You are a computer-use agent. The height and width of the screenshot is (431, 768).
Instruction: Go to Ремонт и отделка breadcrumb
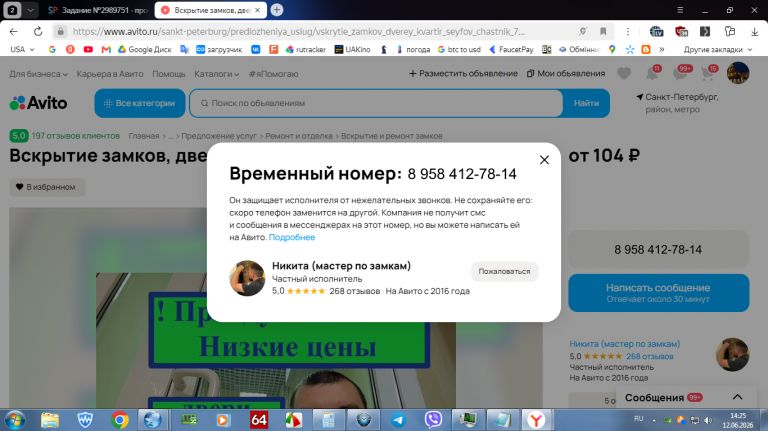click(299, 136)
